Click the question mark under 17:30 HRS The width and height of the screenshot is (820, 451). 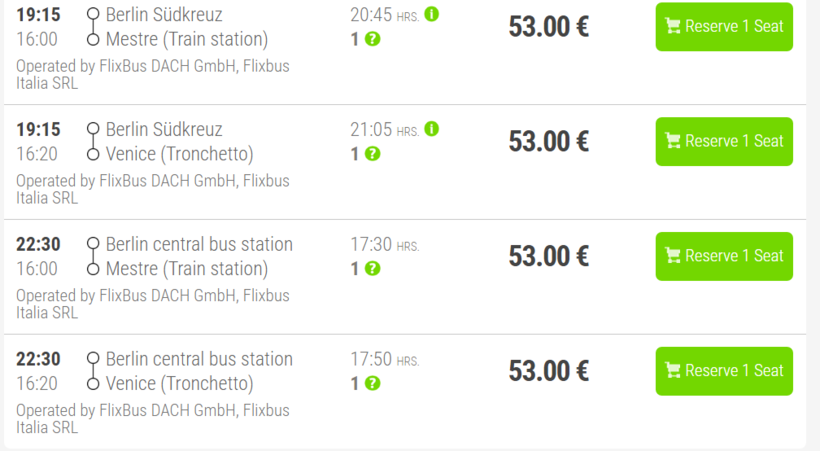coord(373,269)
